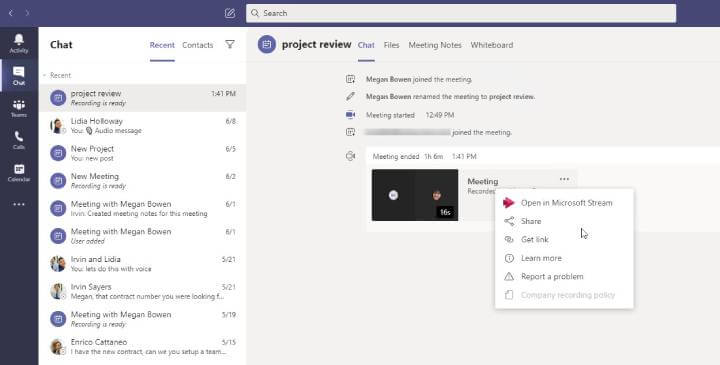This screenshot has height=365, width=720.
Task: Open the Meeting Notes tab
Action: tap(435, 45)
